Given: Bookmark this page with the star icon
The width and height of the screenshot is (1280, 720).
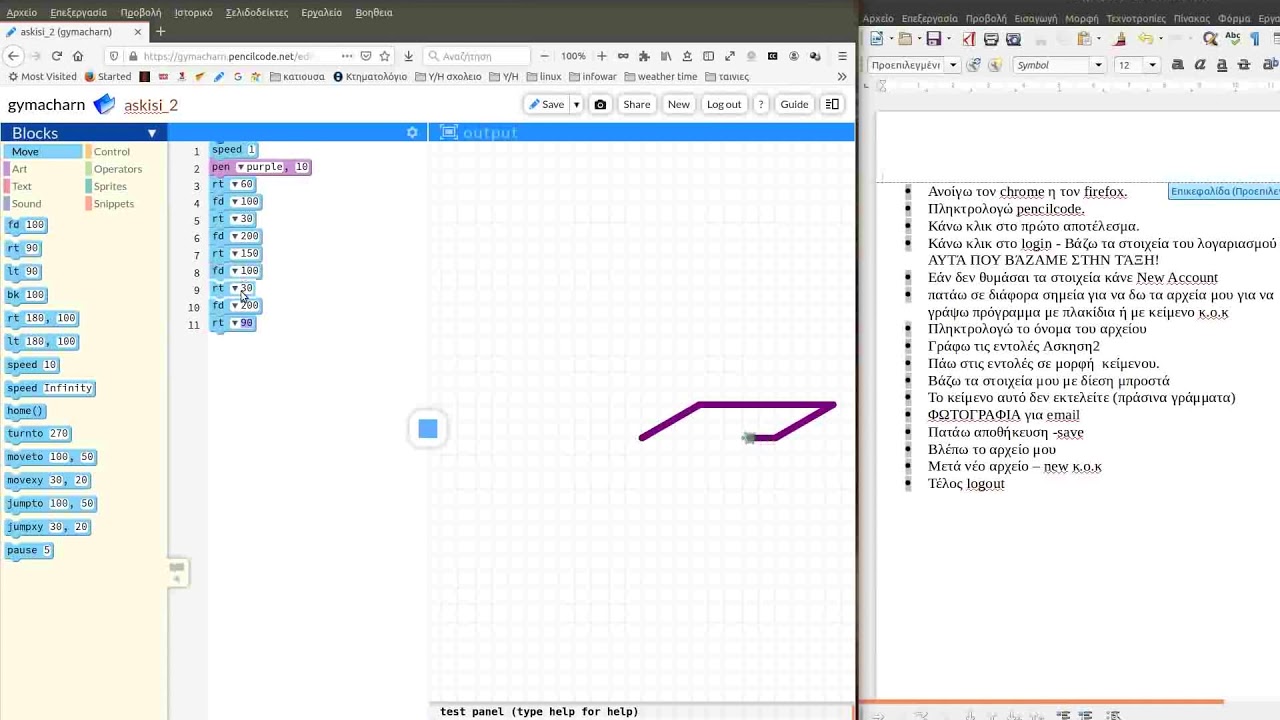Looking at the screenshot, I should pos(384,56).
